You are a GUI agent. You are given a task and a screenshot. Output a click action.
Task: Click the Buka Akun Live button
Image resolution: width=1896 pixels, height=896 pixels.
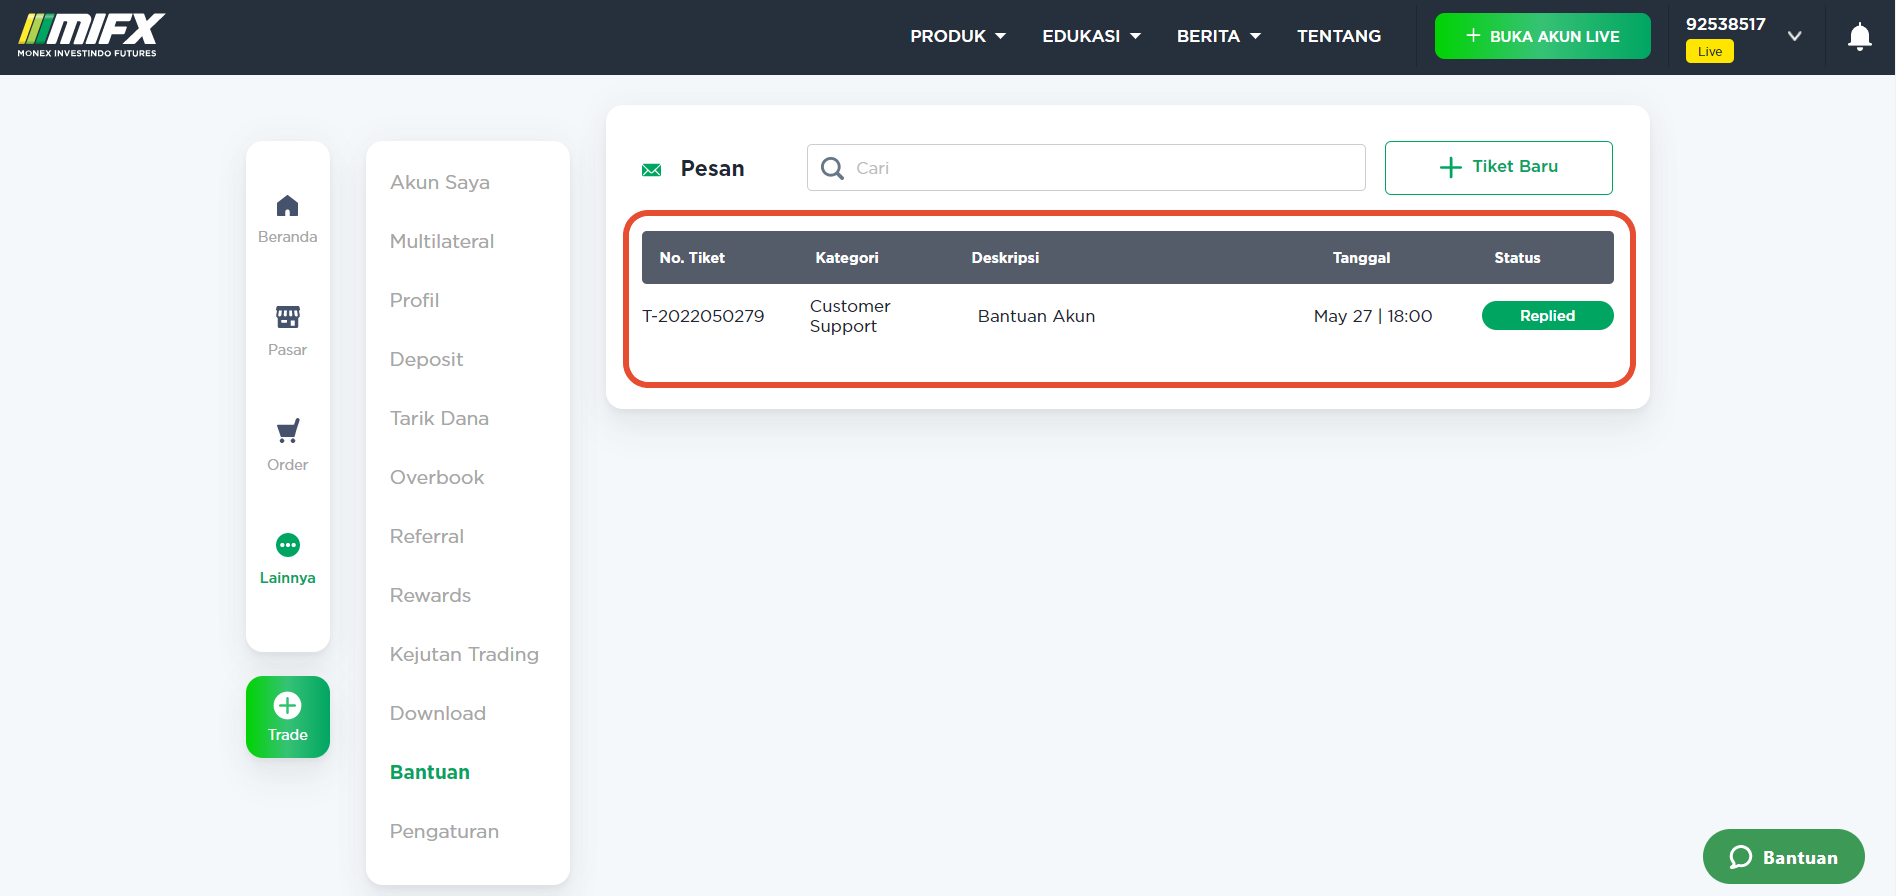(1542, 36)
